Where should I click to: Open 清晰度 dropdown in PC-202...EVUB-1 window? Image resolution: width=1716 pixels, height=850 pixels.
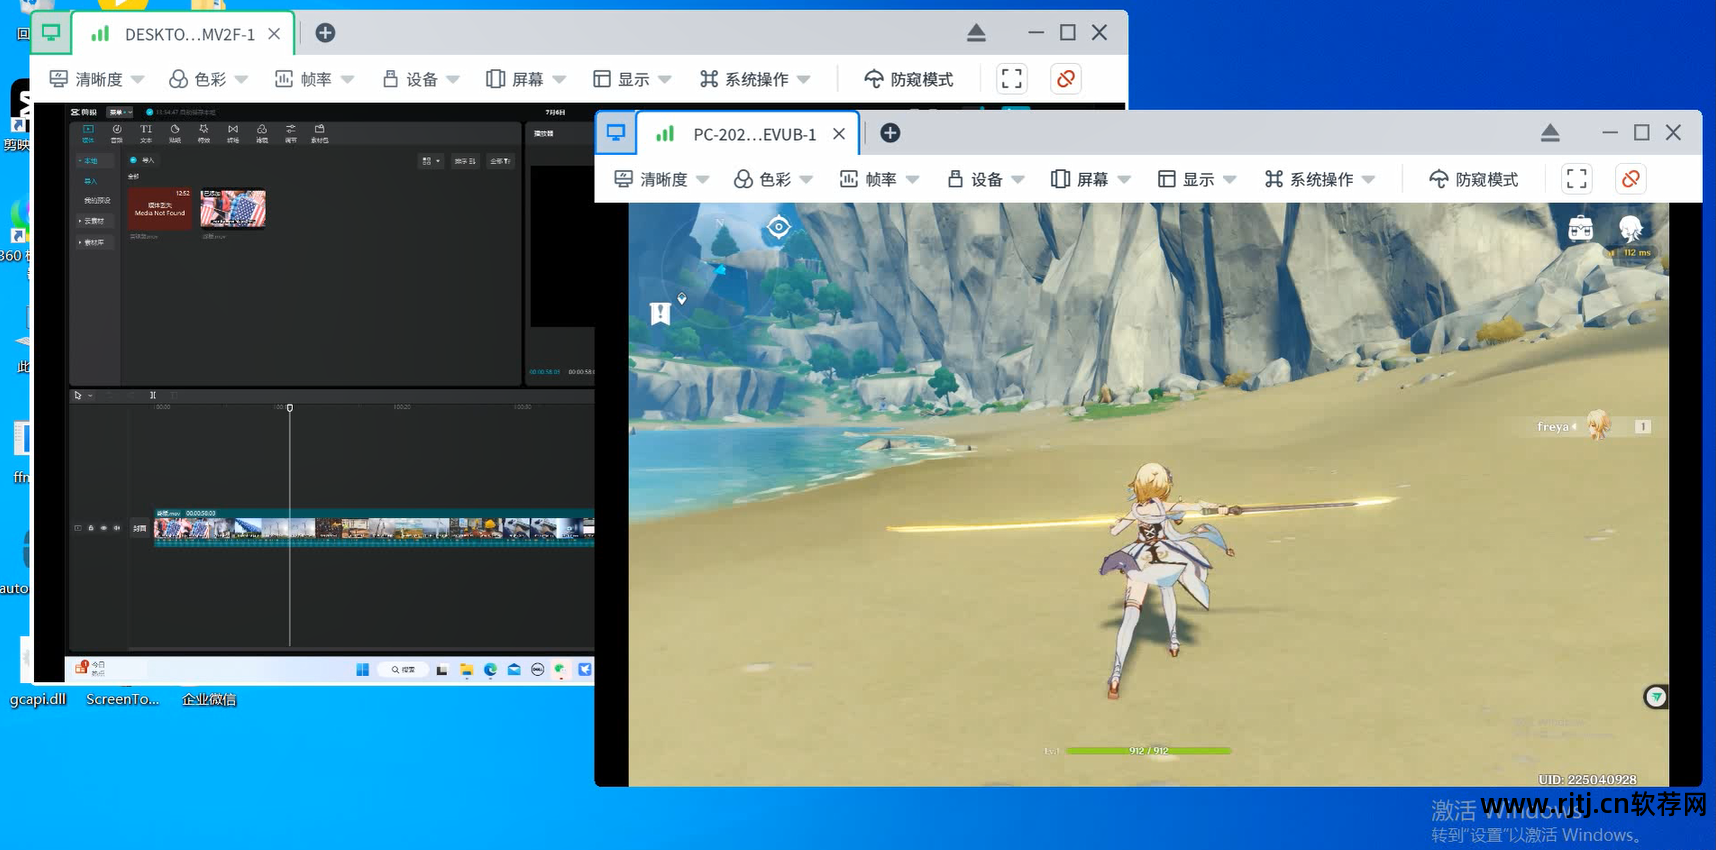point(662,179)
